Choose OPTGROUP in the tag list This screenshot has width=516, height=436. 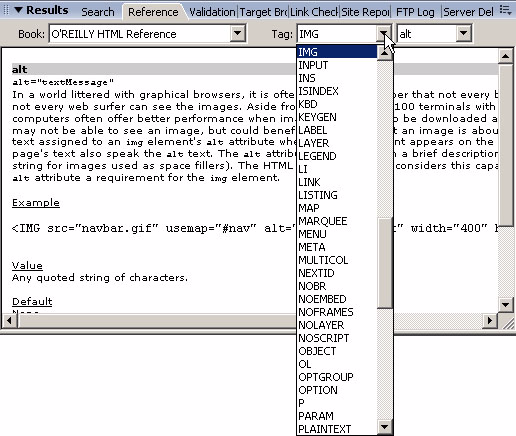[337, 377]
